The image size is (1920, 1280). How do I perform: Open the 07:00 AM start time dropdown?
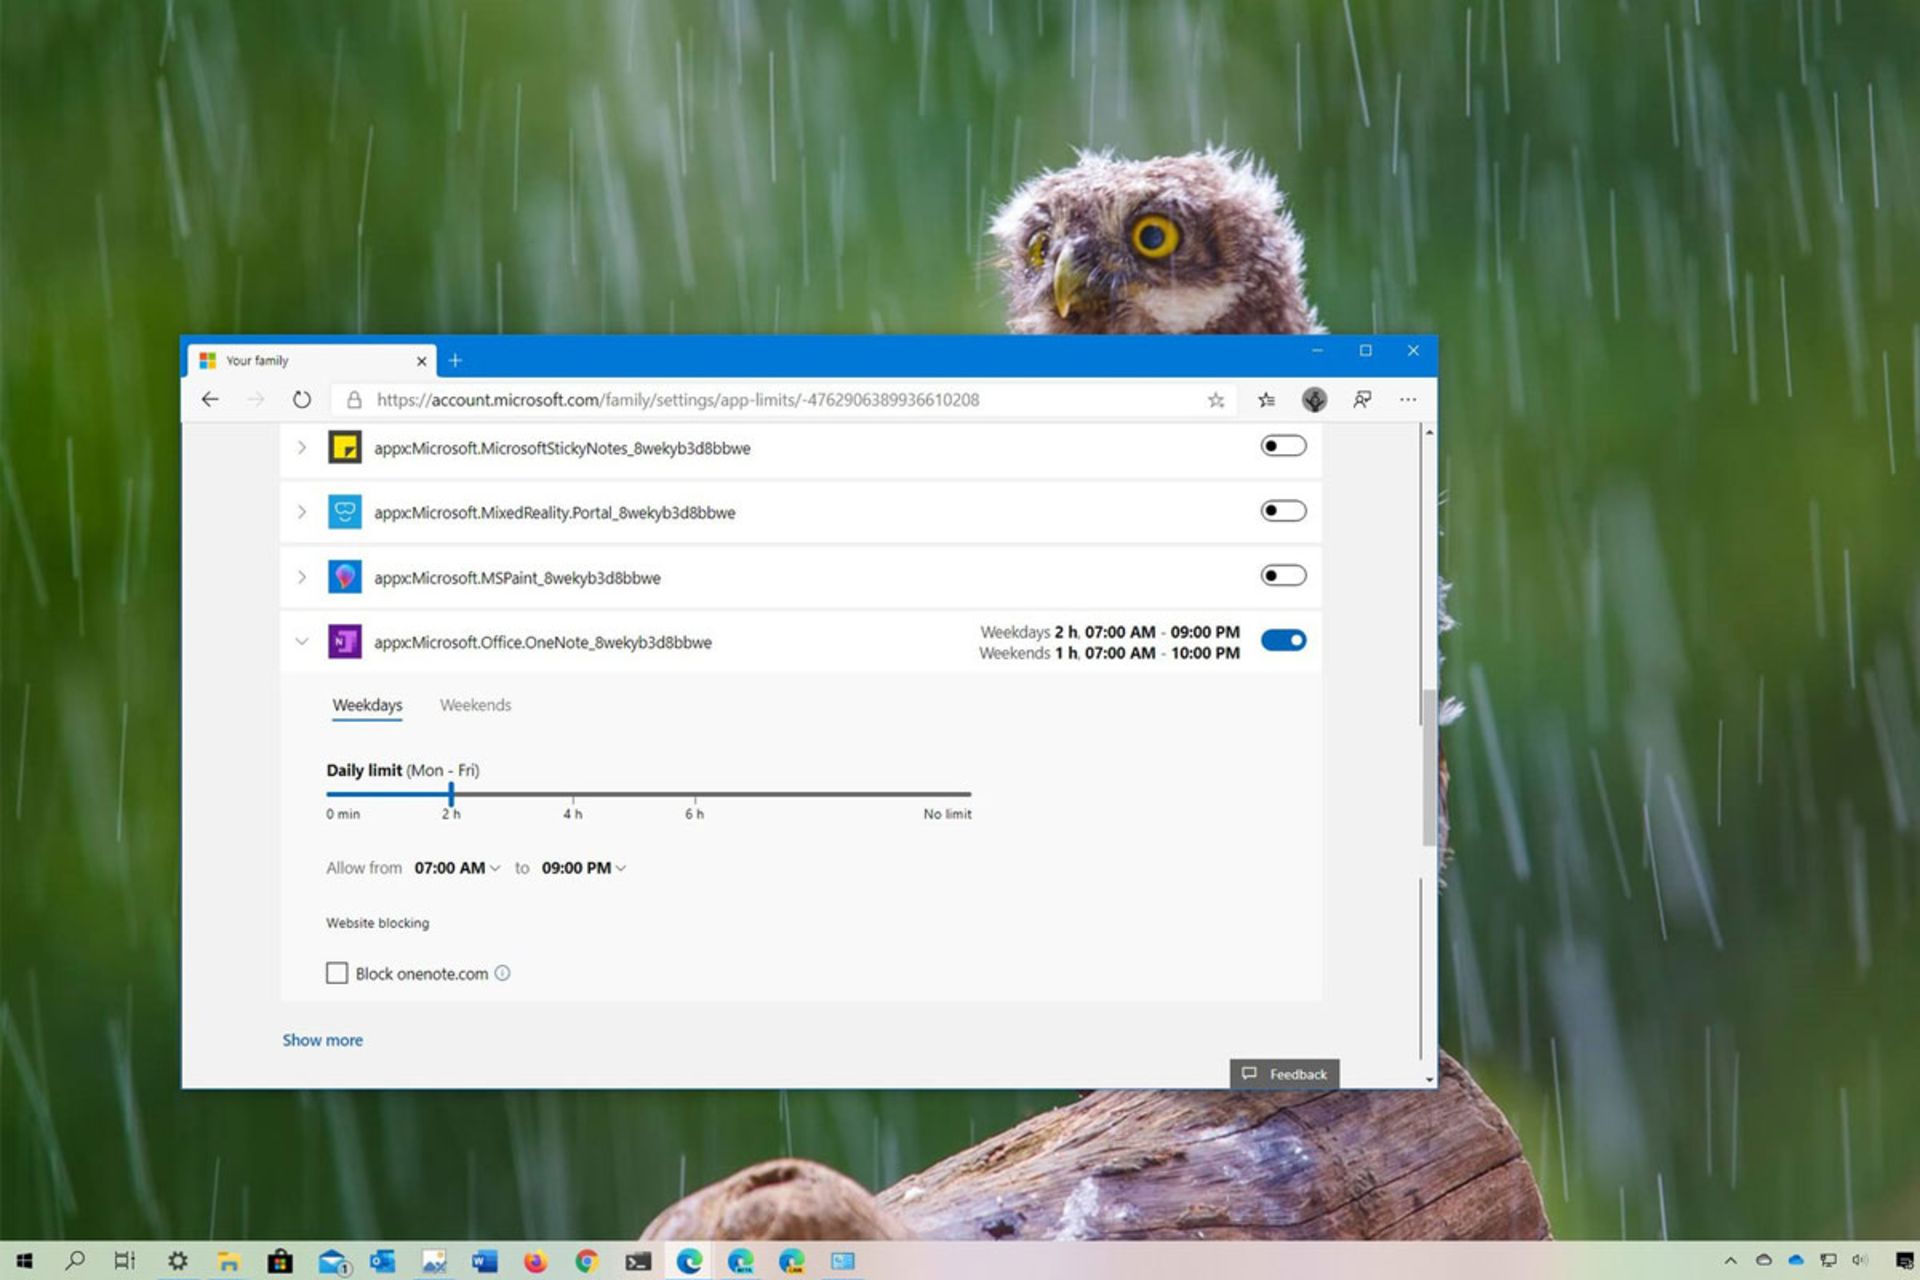click(457, 868)
